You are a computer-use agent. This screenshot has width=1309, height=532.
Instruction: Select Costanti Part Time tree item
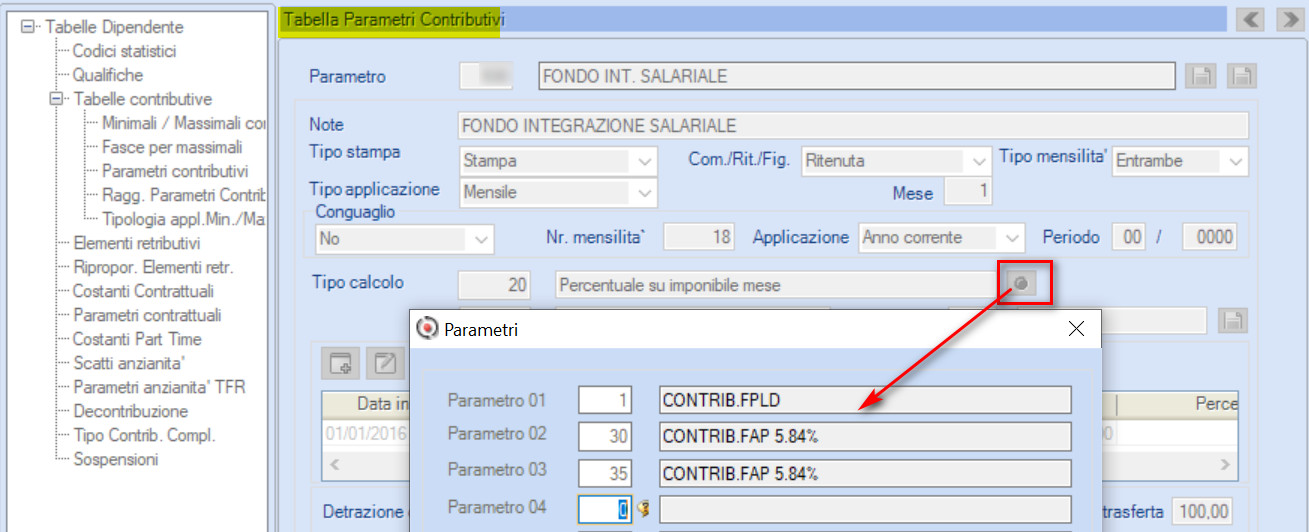[137, 339]
